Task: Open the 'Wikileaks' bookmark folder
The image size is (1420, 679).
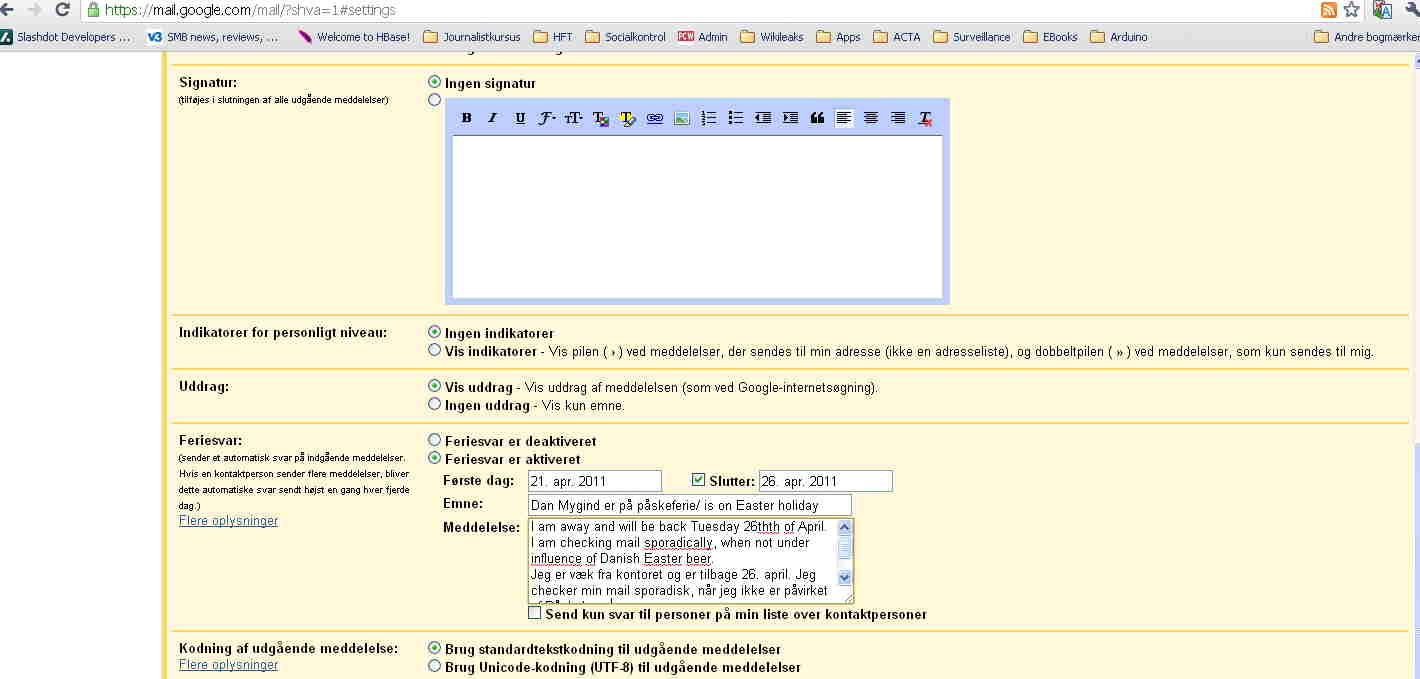Action: (x=772, y=37)
